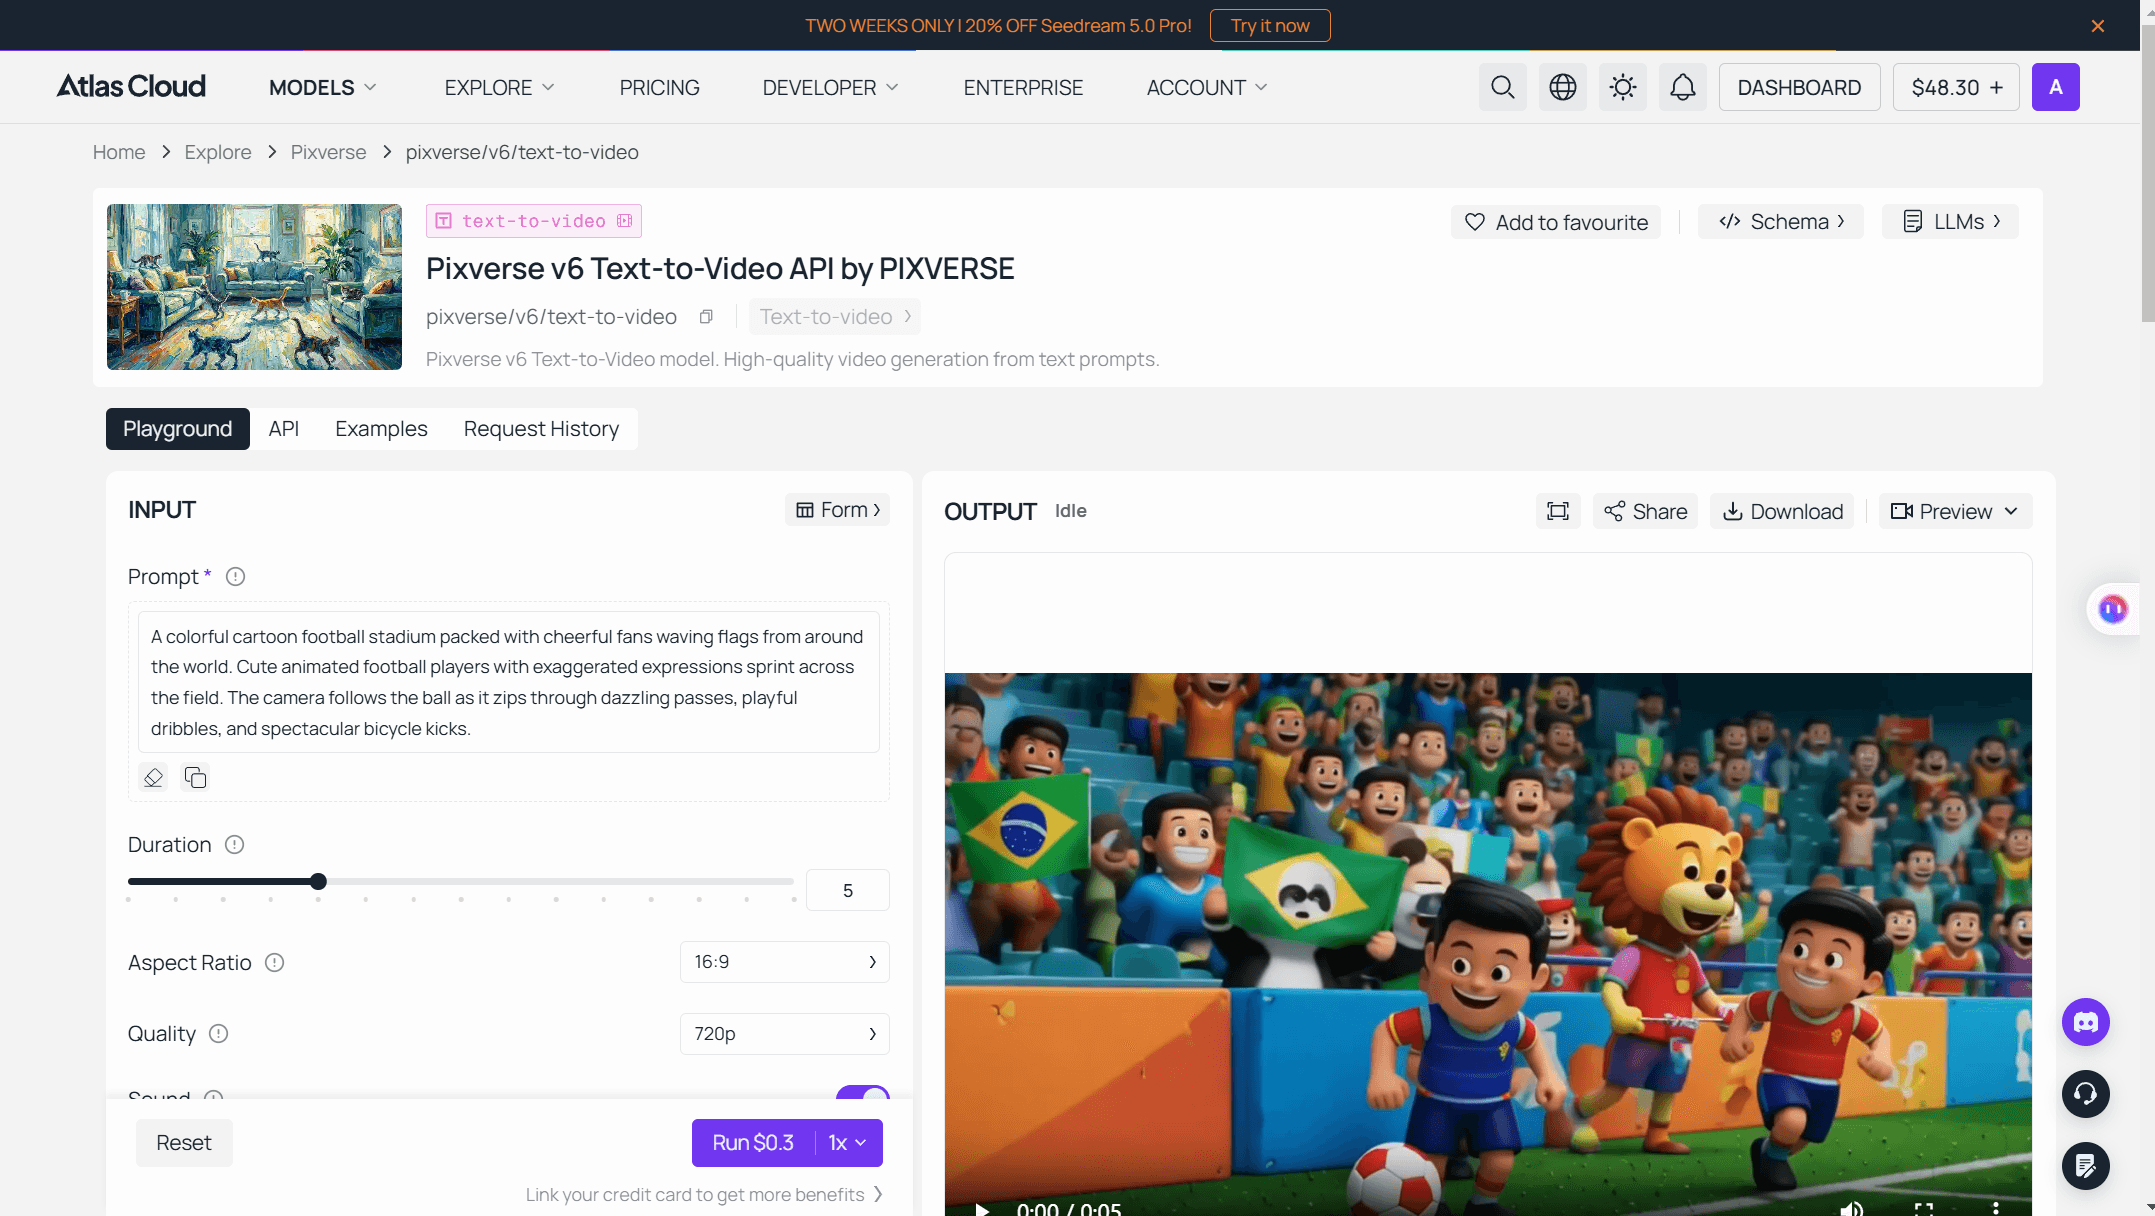Play the output video
2155x1216 pixels.
pos(982,1208)
